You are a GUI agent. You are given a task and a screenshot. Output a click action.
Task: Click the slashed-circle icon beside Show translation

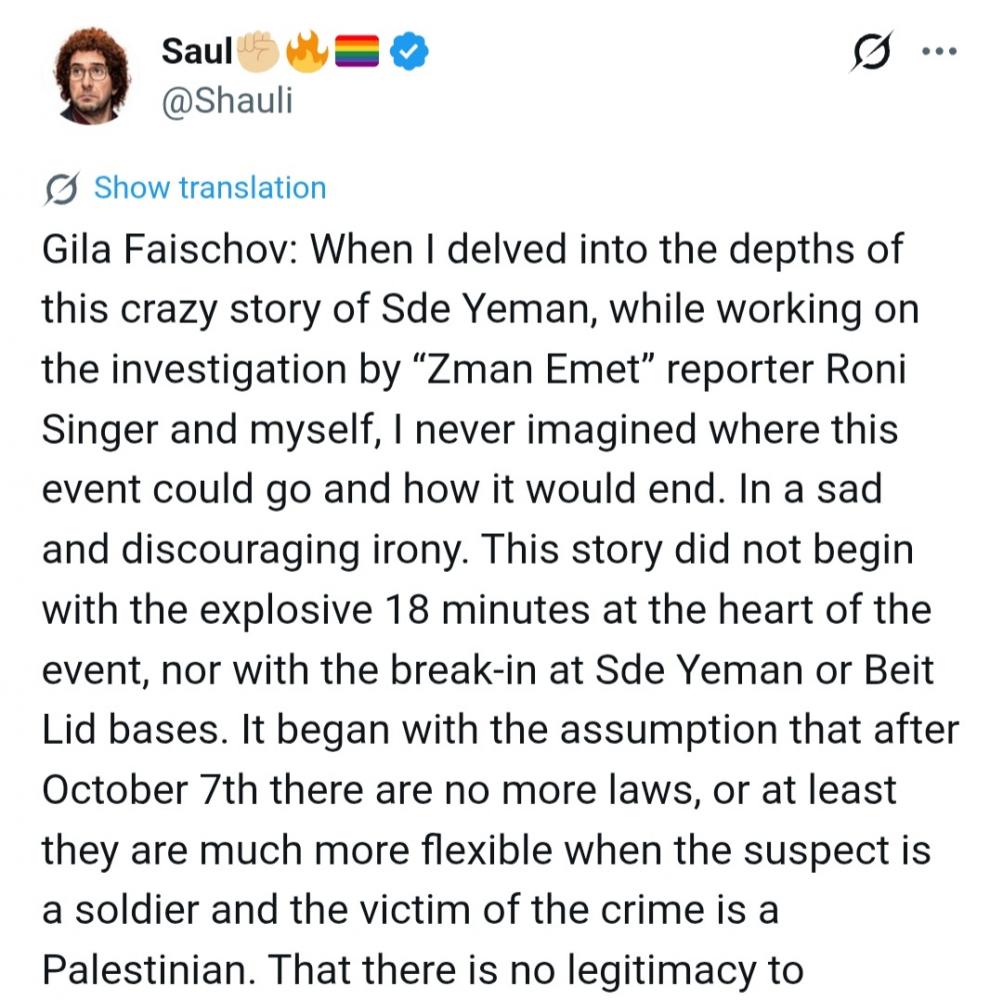(63, 189)
